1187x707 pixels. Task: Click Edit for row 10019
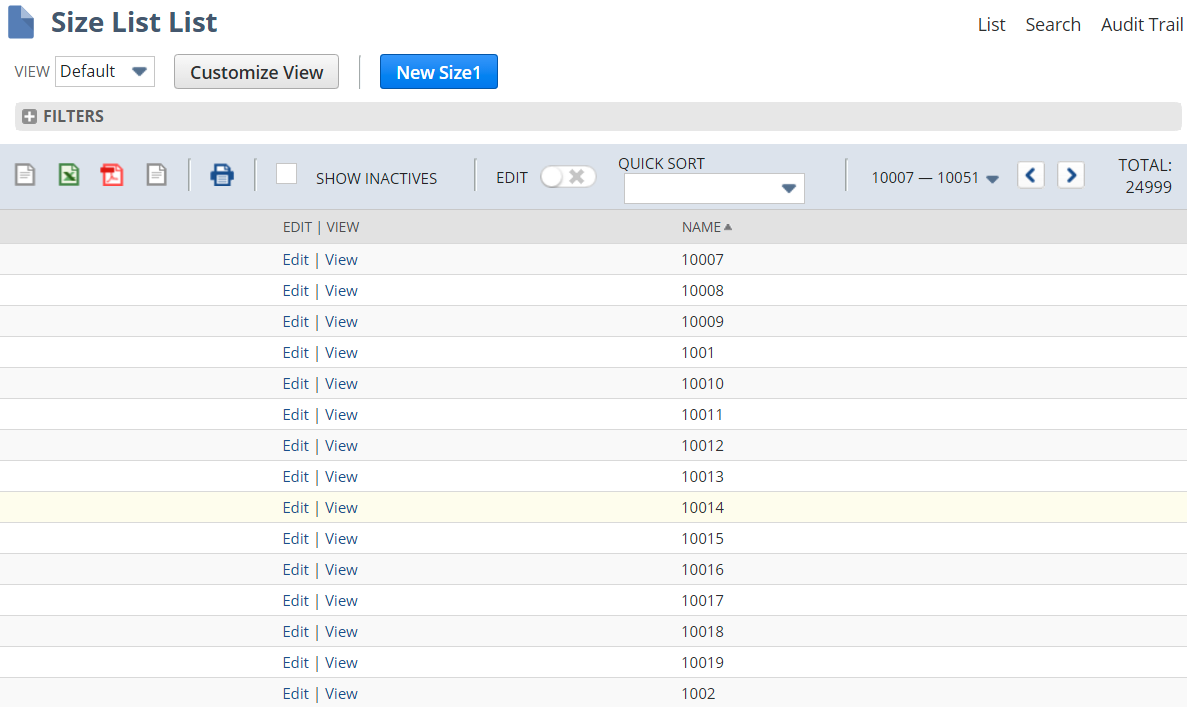point(295,663)
